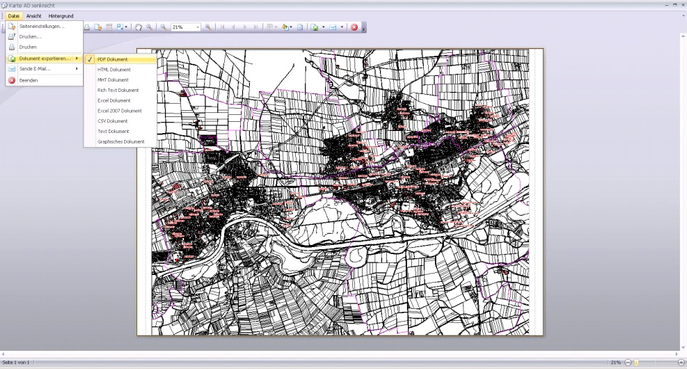Click the red close preview icon
Screen dimensions: 687x369
click(x=354, y=27)
